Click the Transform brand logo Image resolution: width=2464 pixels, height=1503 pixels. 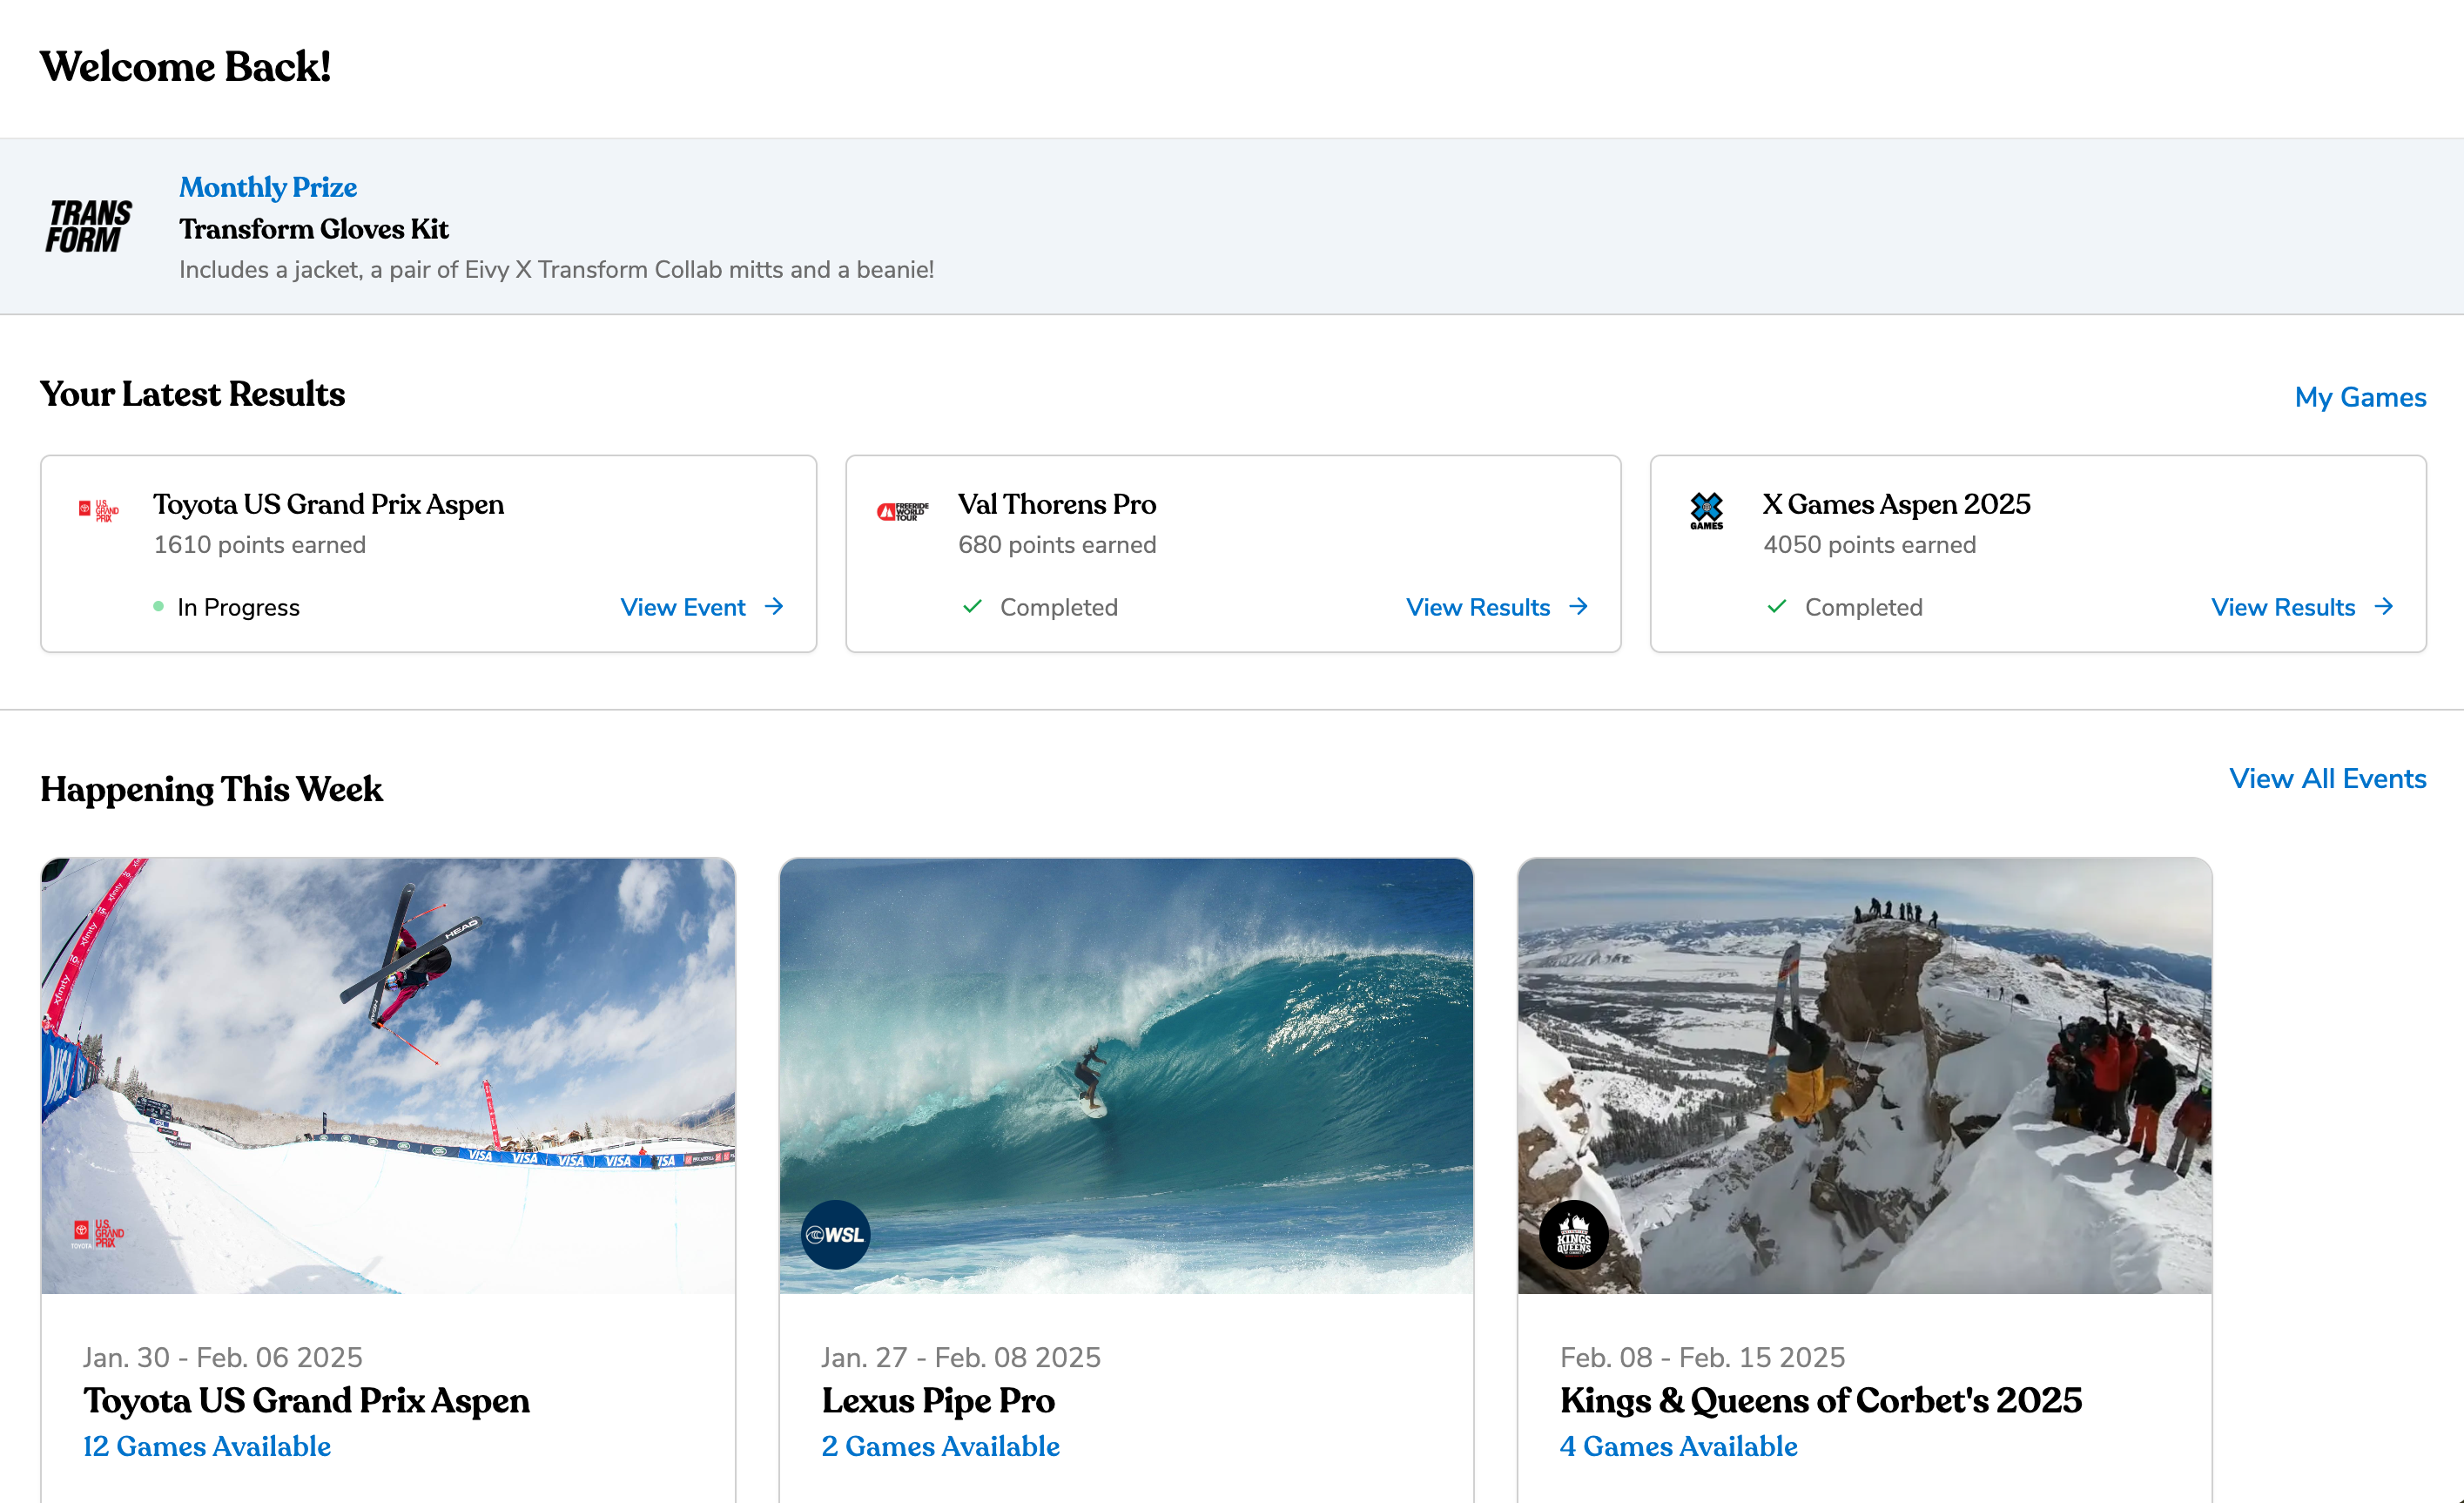click(89, 227)
